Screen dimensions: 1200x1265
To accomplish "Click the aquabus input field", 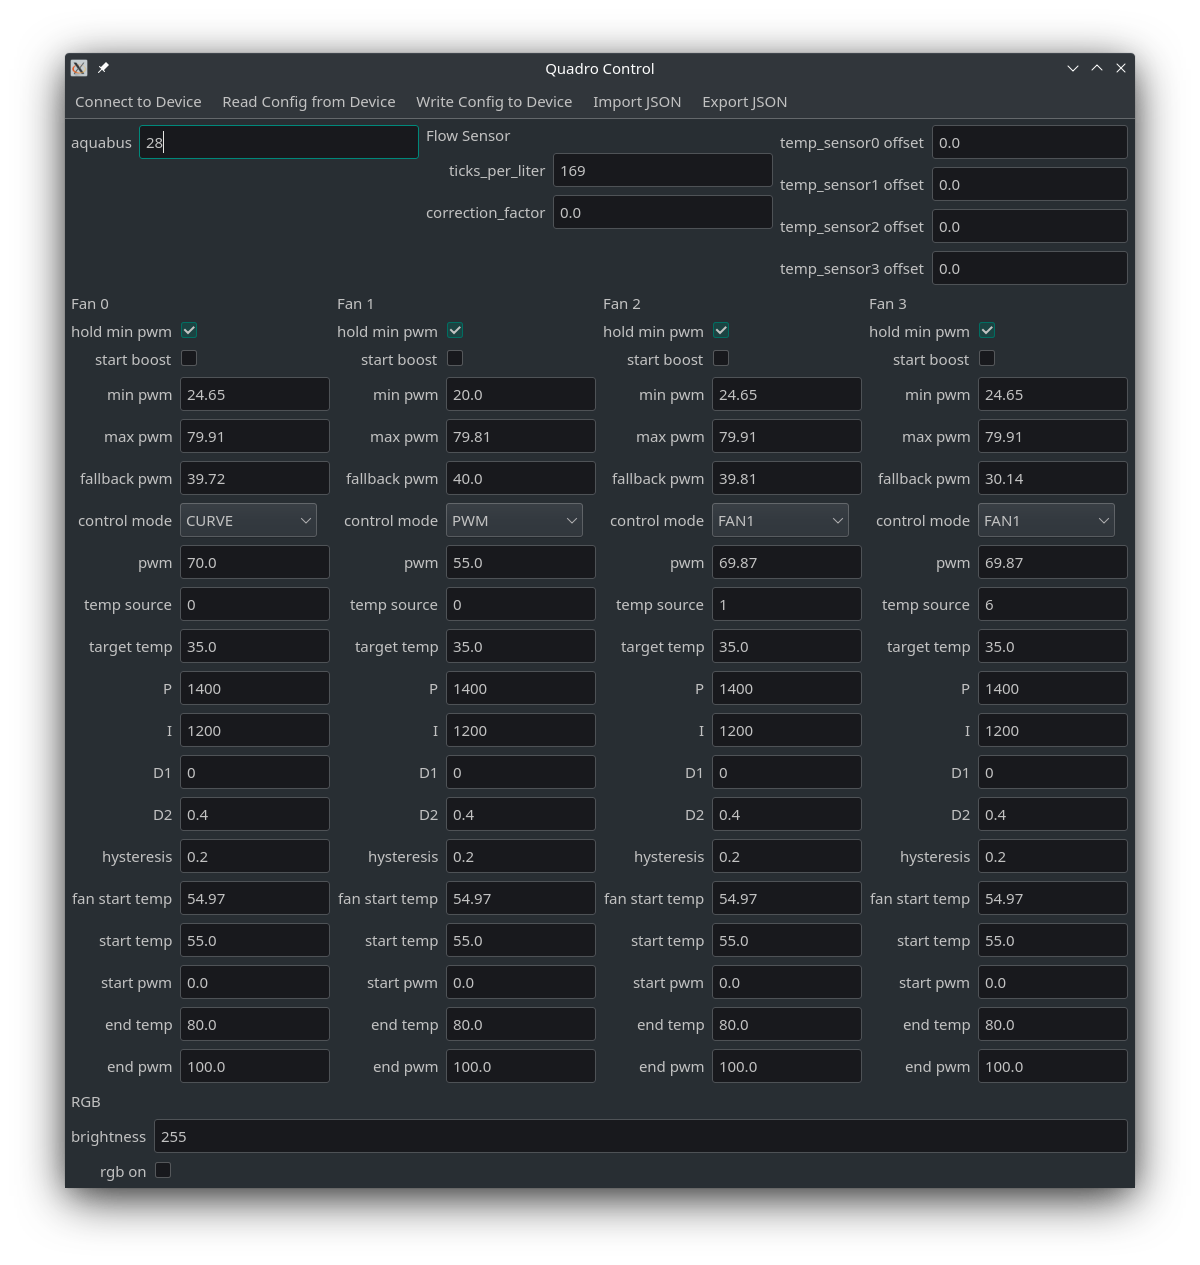I will pyautogui.click(x=279, y=142).
